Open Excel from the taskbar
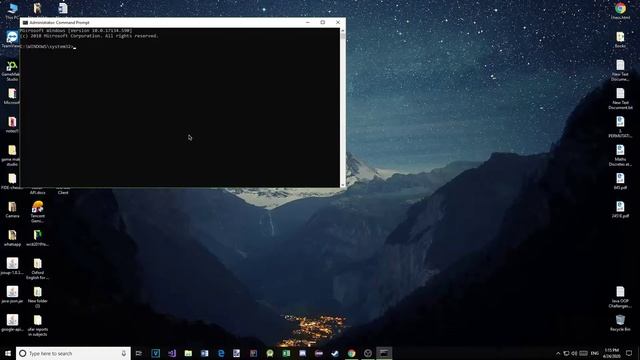 286,353
